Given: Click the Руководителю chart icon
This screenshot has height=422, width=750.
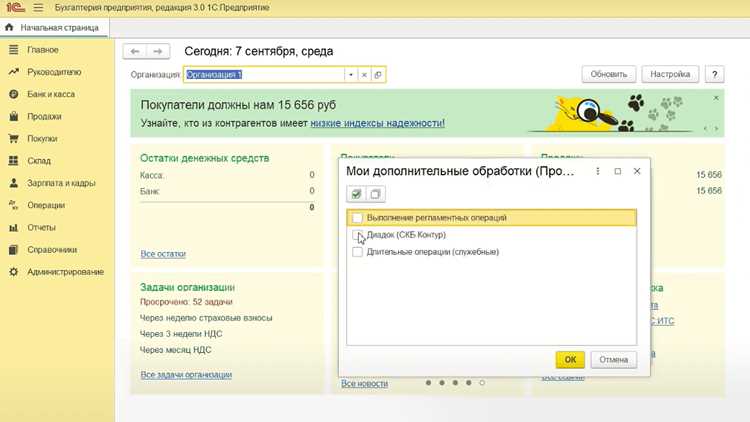Looking at the screenshot, I should [x=13, y=72].
